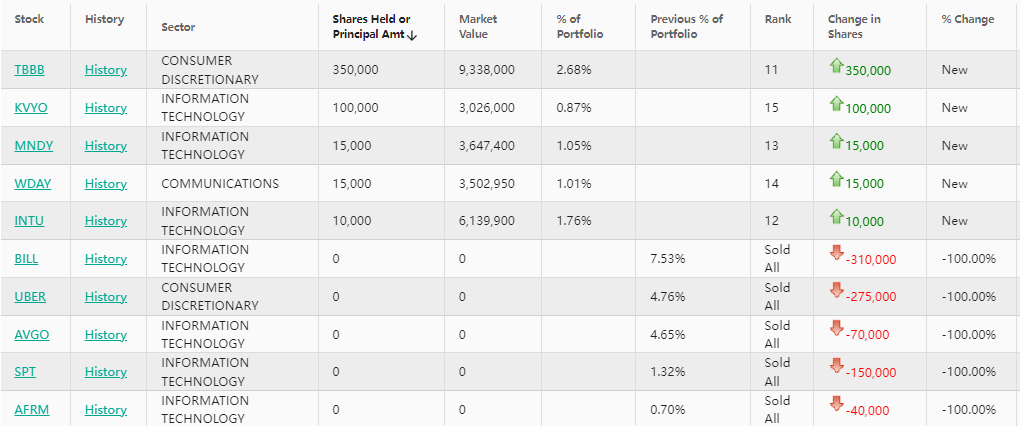Click the red down arrow for UBER
The height and width of the screenshot is (426, 1020).
click(836, 292)
